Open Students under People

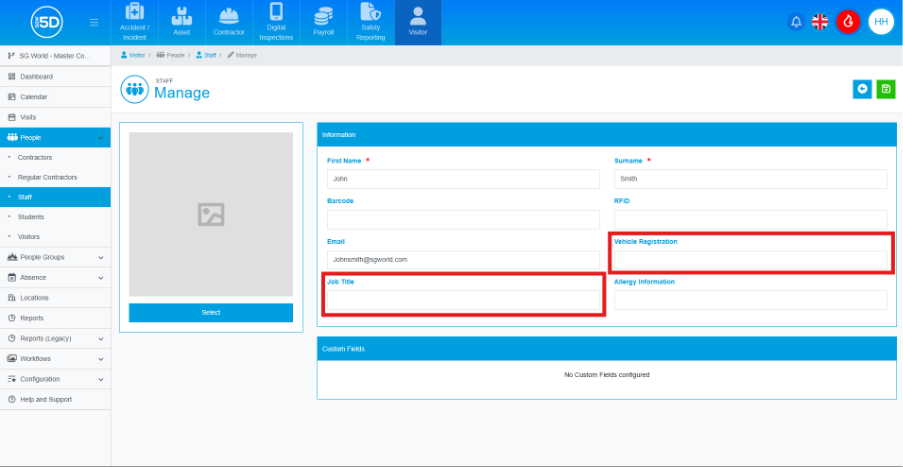(55, 217)
